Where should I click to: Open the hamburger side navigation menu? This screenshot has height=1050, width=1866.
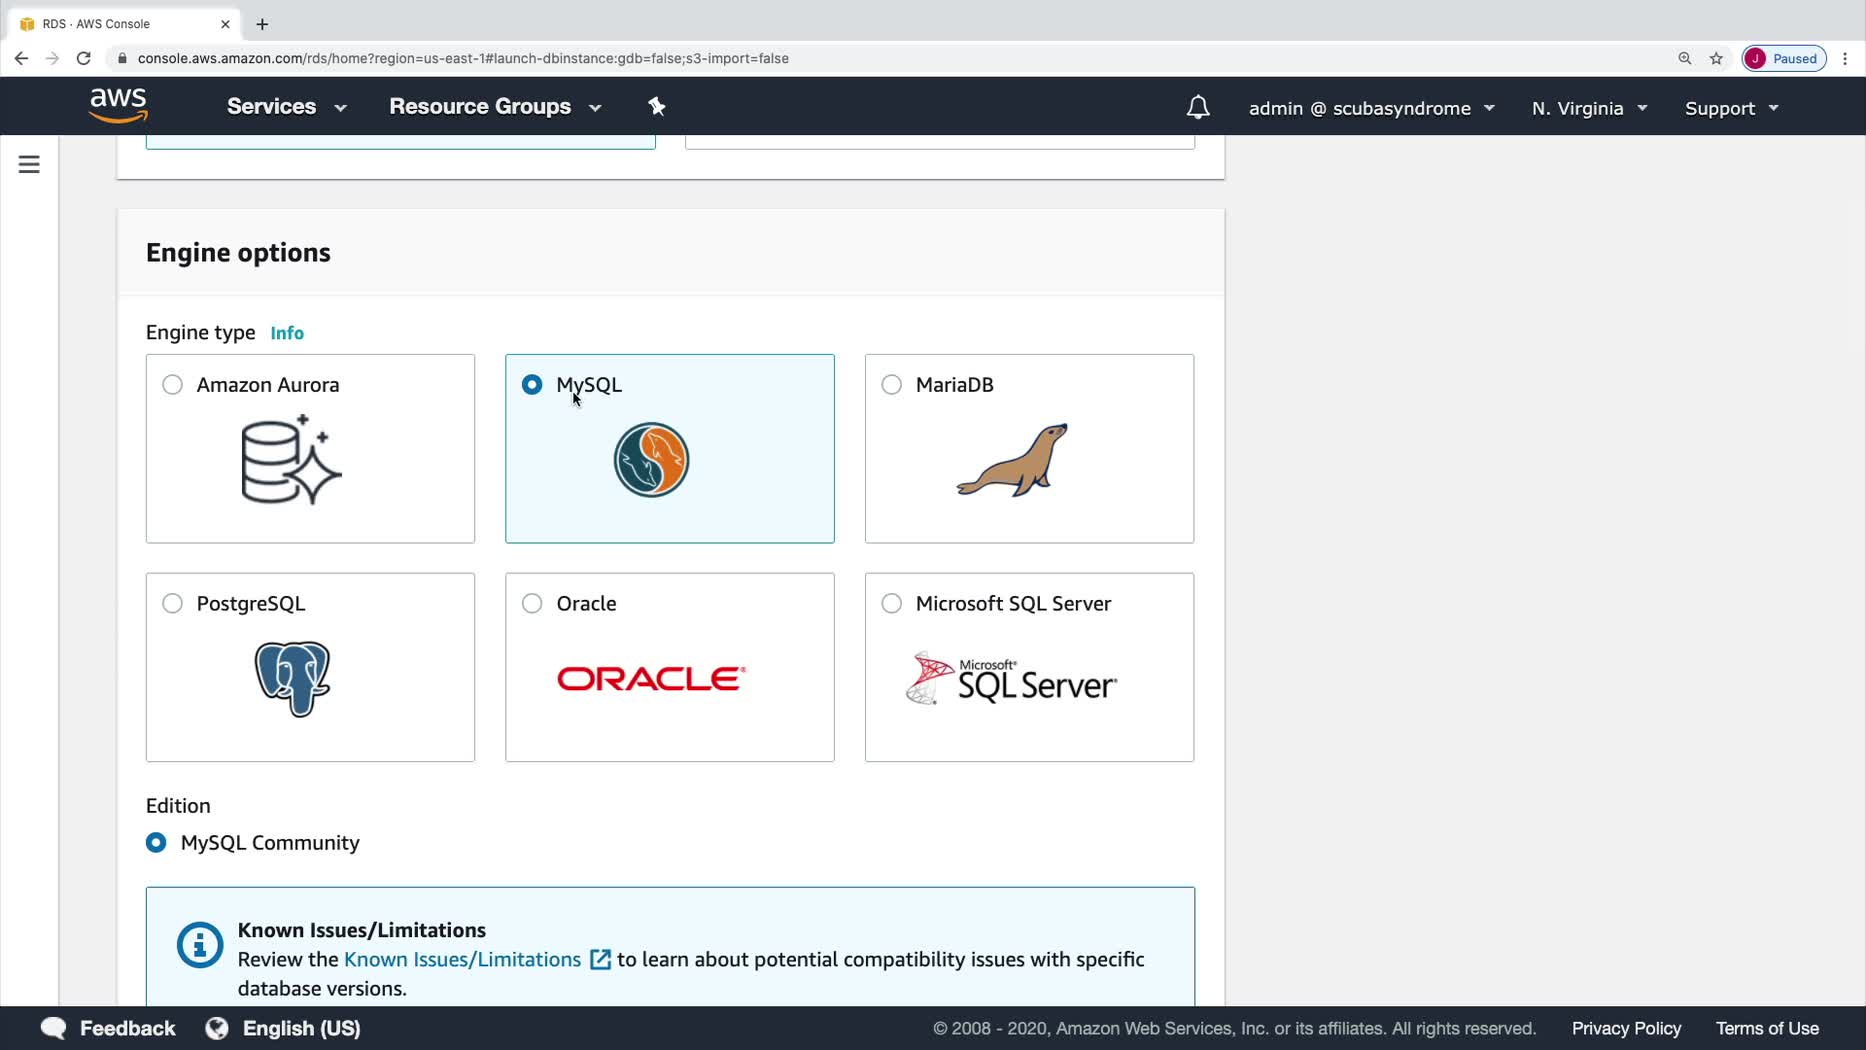coord(29,164)
